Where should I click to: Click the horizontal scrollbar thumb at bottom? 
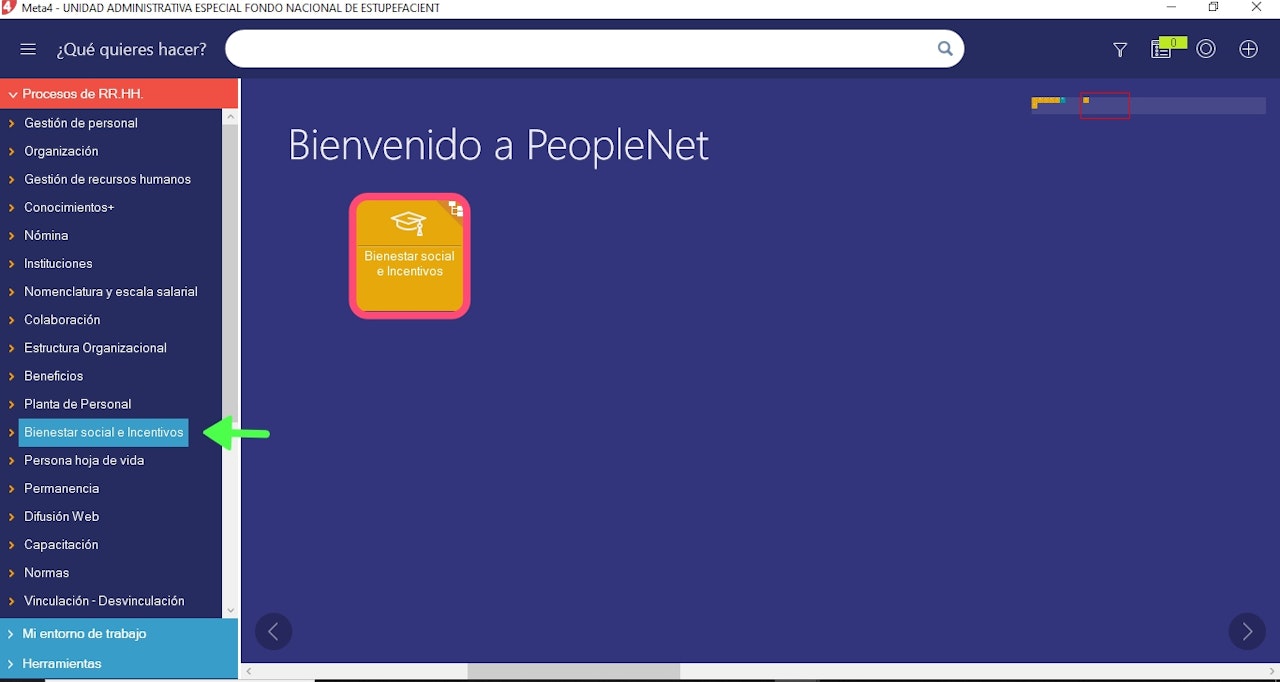[x=574, y=672]
